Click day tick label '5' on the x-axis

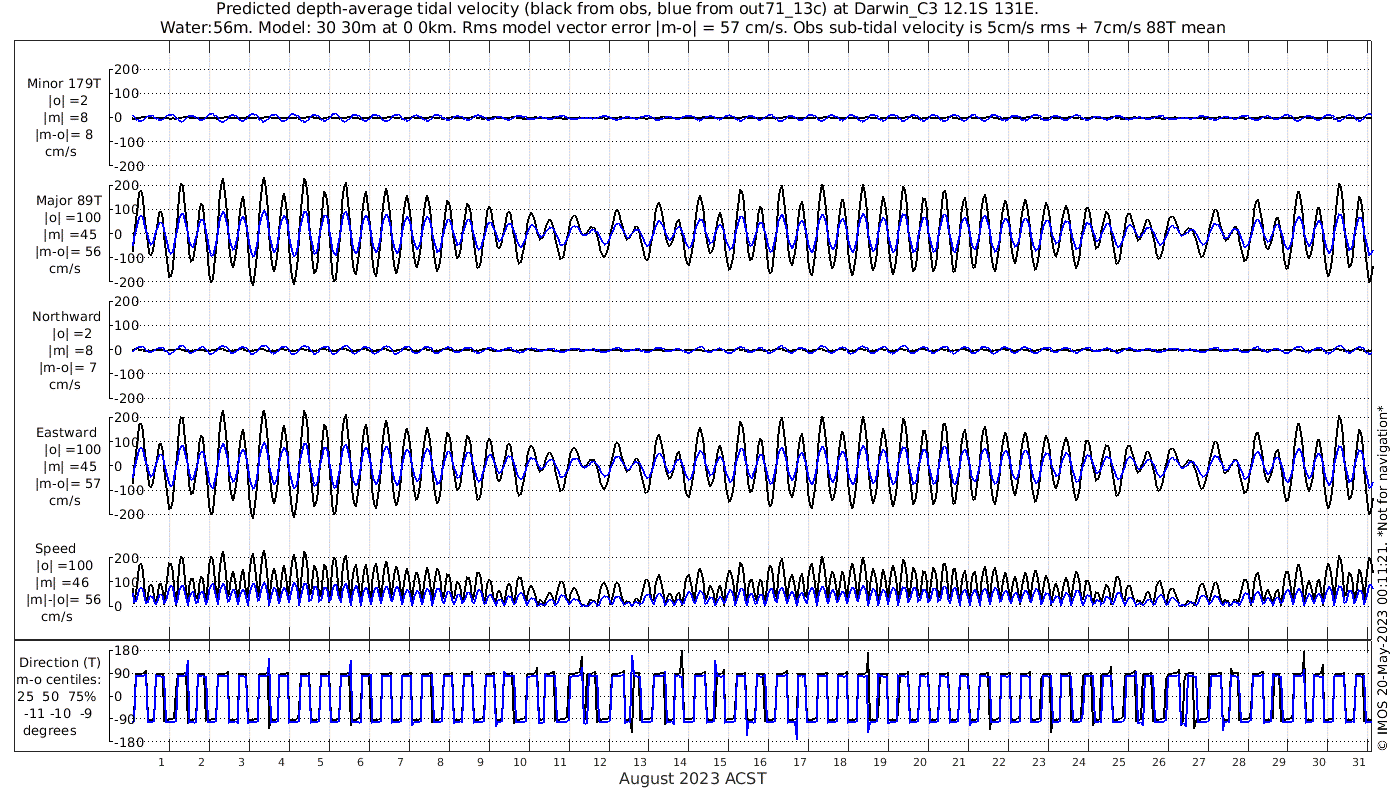[x=320, y=762]
